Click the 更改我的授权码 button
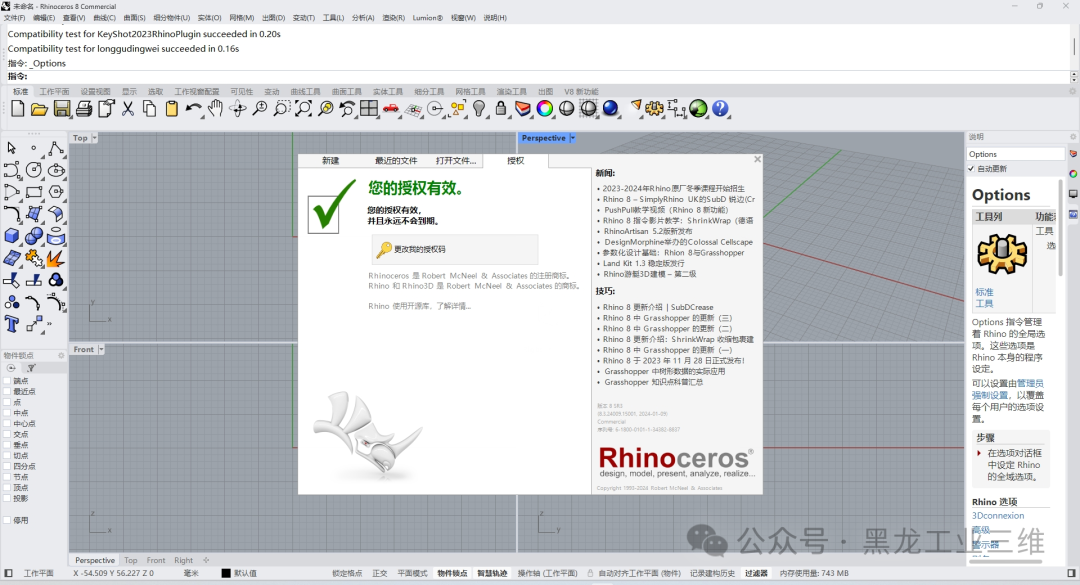This screenshot has width=1080, height=585. pos(455,249)
